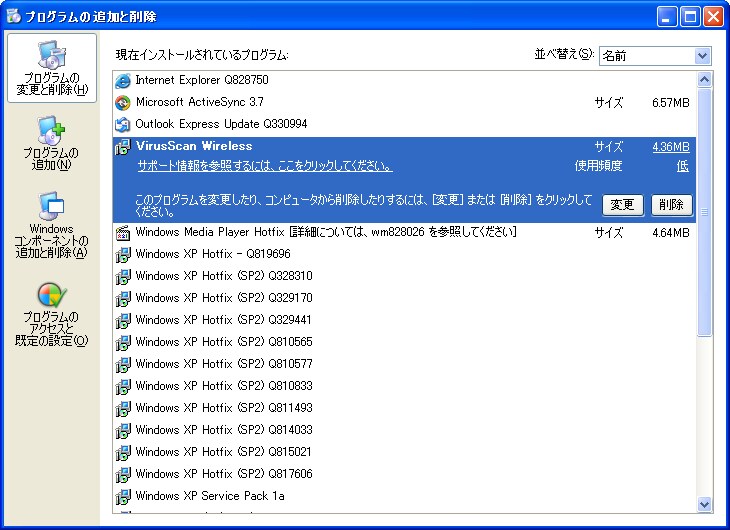The height and width of the screenshot is (530, 730).
Task: Click the icon beside Hotfix (SP2) Q811493
Action: pos(123,408)
